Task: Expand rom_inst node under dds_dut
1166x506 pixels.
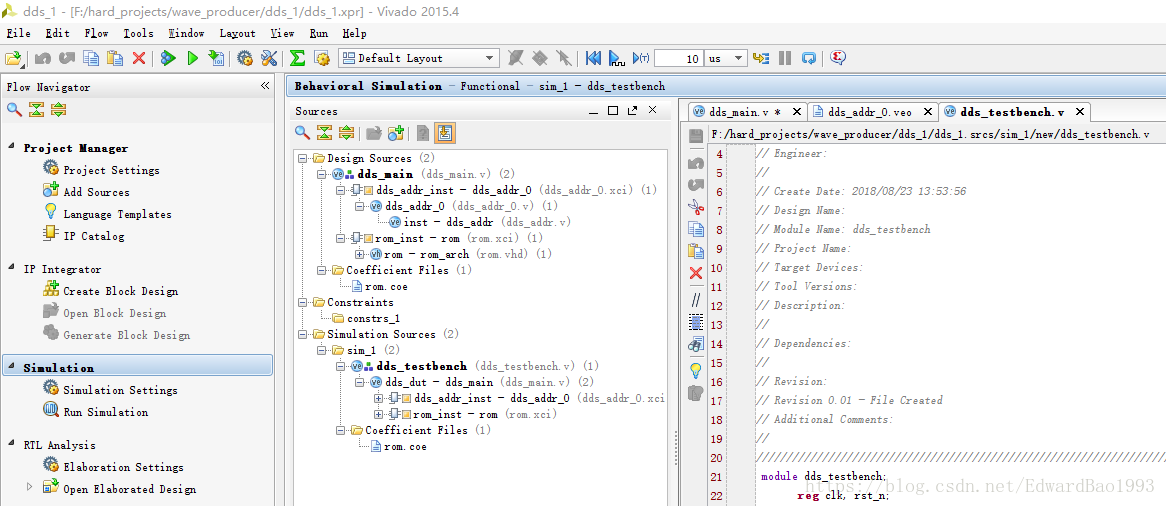Action: (379, 414)
